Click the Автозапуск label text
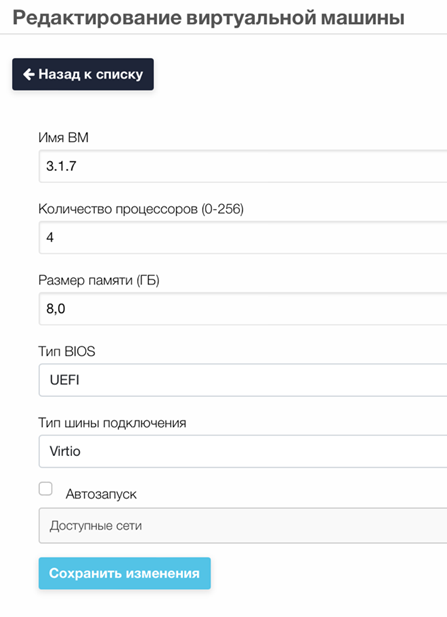Image resolution: width=447 pixels, height=617 pixels. click(101, 494)
